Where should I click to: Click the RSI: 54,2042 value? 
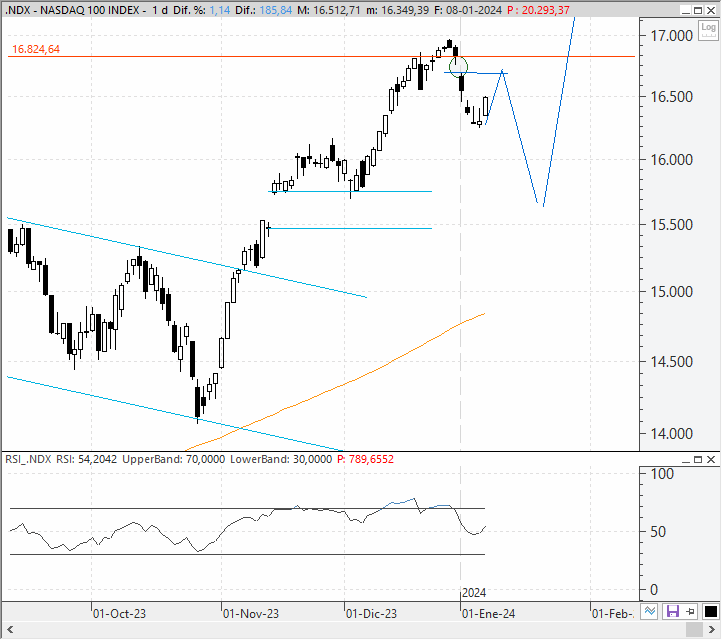coord(87,459)
